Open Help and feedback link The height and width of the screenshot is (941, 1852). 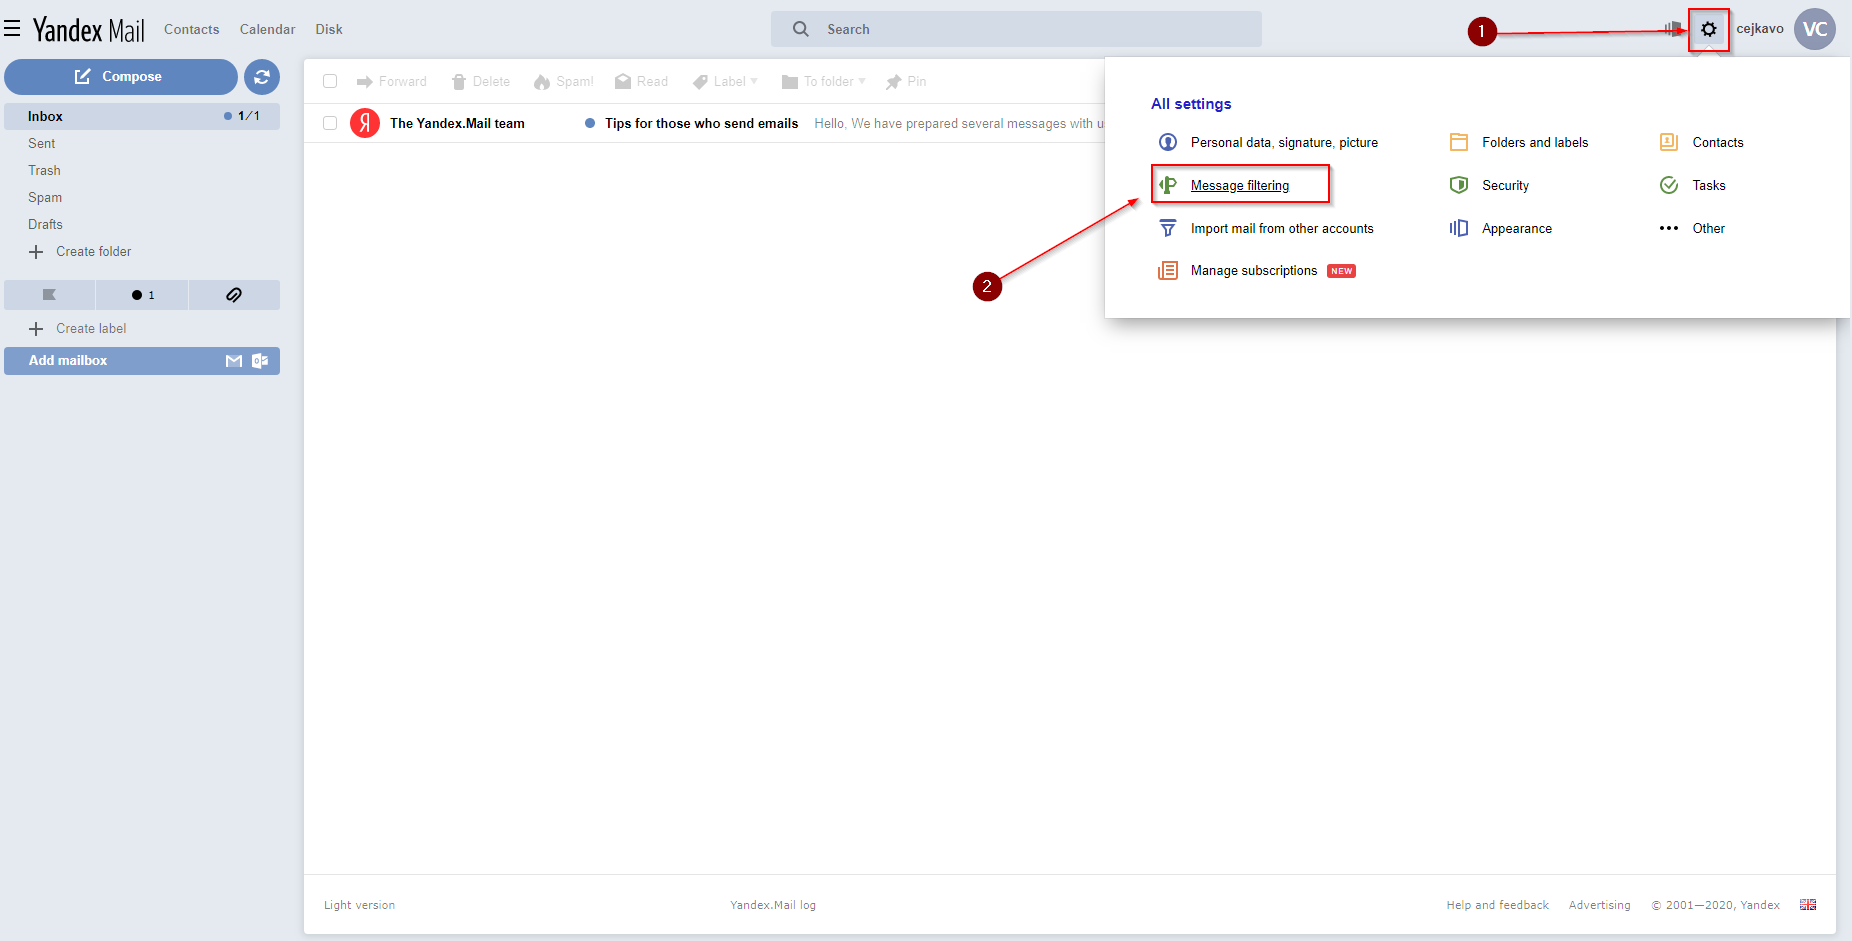tap(1497, 905)
